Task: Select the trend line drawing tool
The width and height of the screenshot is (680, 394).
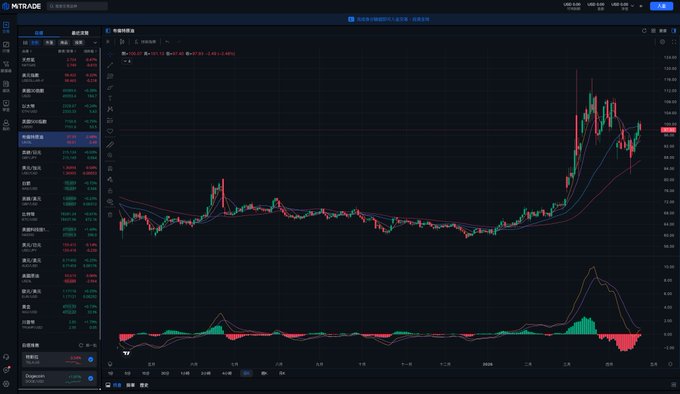Action: [x=110, y=65]
